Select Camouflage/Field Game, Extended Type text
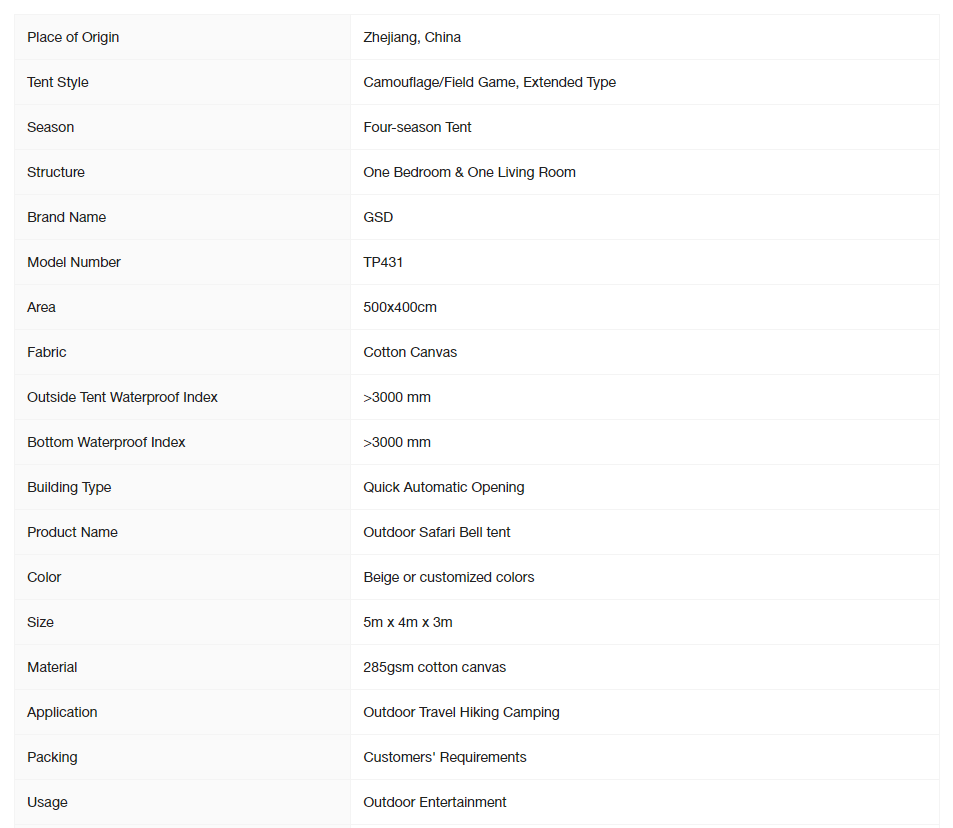This screenshot has width=953, height=828. 489,82
